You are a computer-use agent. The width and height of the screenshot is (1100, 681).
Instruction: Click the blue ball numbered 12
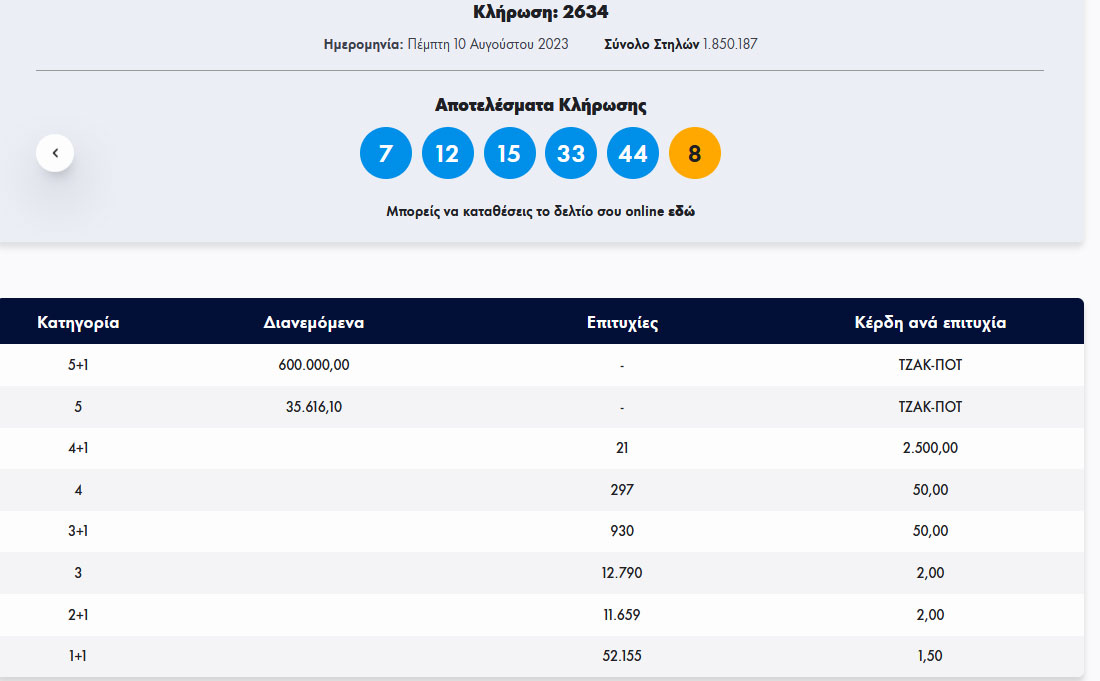[x=448, y=153]
